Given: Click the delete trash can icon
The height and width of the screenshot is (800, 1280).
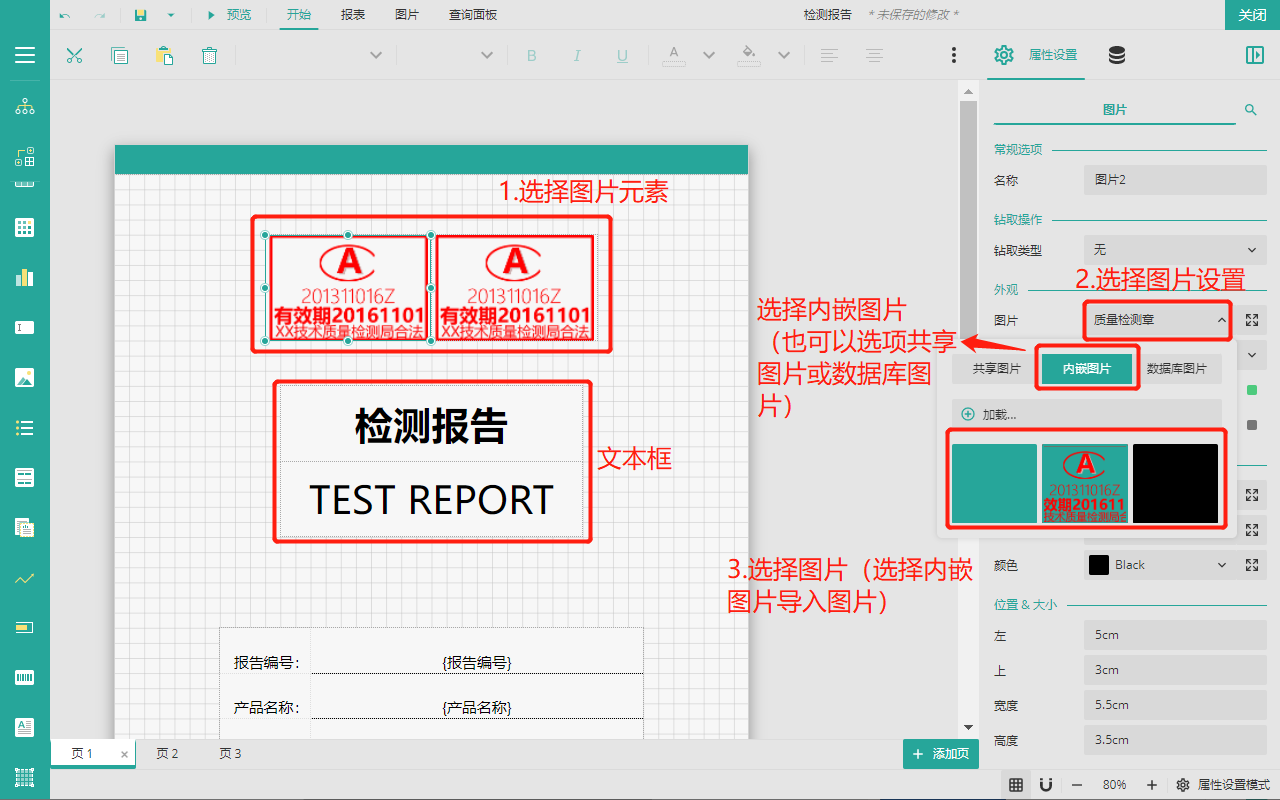Looking at the screenshot, I should click(x=209, y=56).
